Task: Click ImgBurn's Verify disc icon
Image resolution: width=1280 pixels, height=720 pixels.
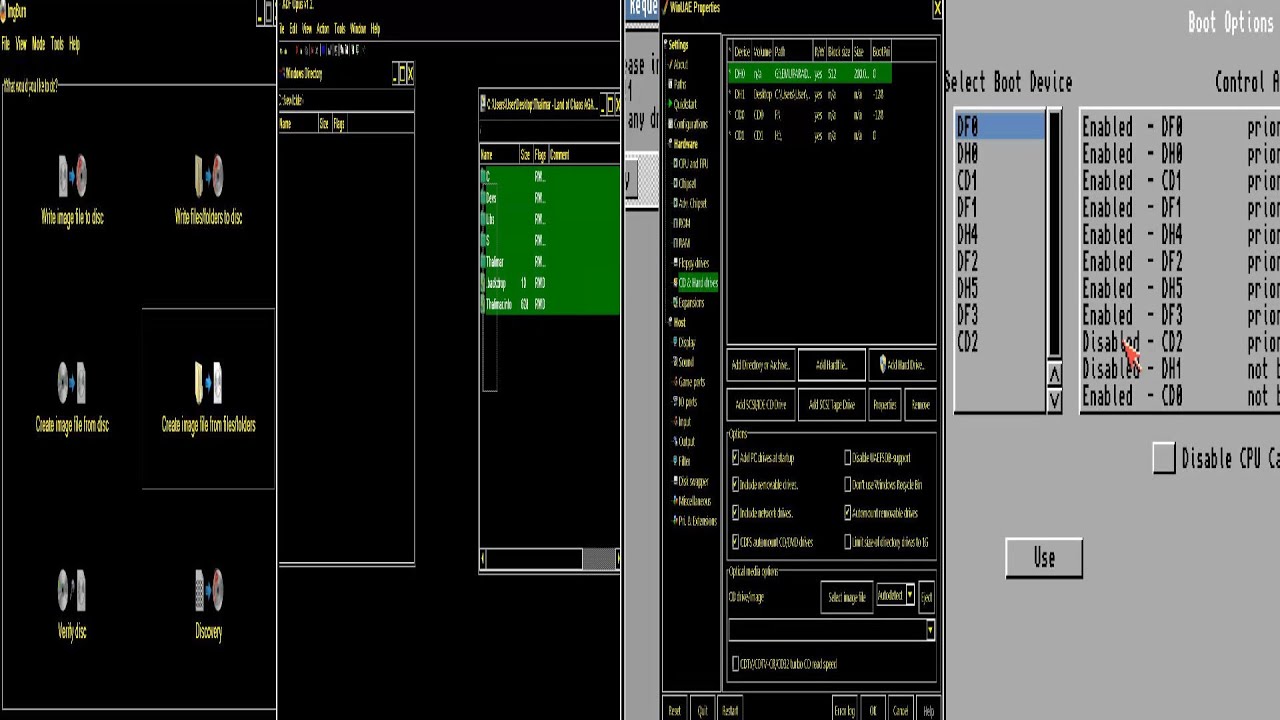Action: tap(72, 591)
